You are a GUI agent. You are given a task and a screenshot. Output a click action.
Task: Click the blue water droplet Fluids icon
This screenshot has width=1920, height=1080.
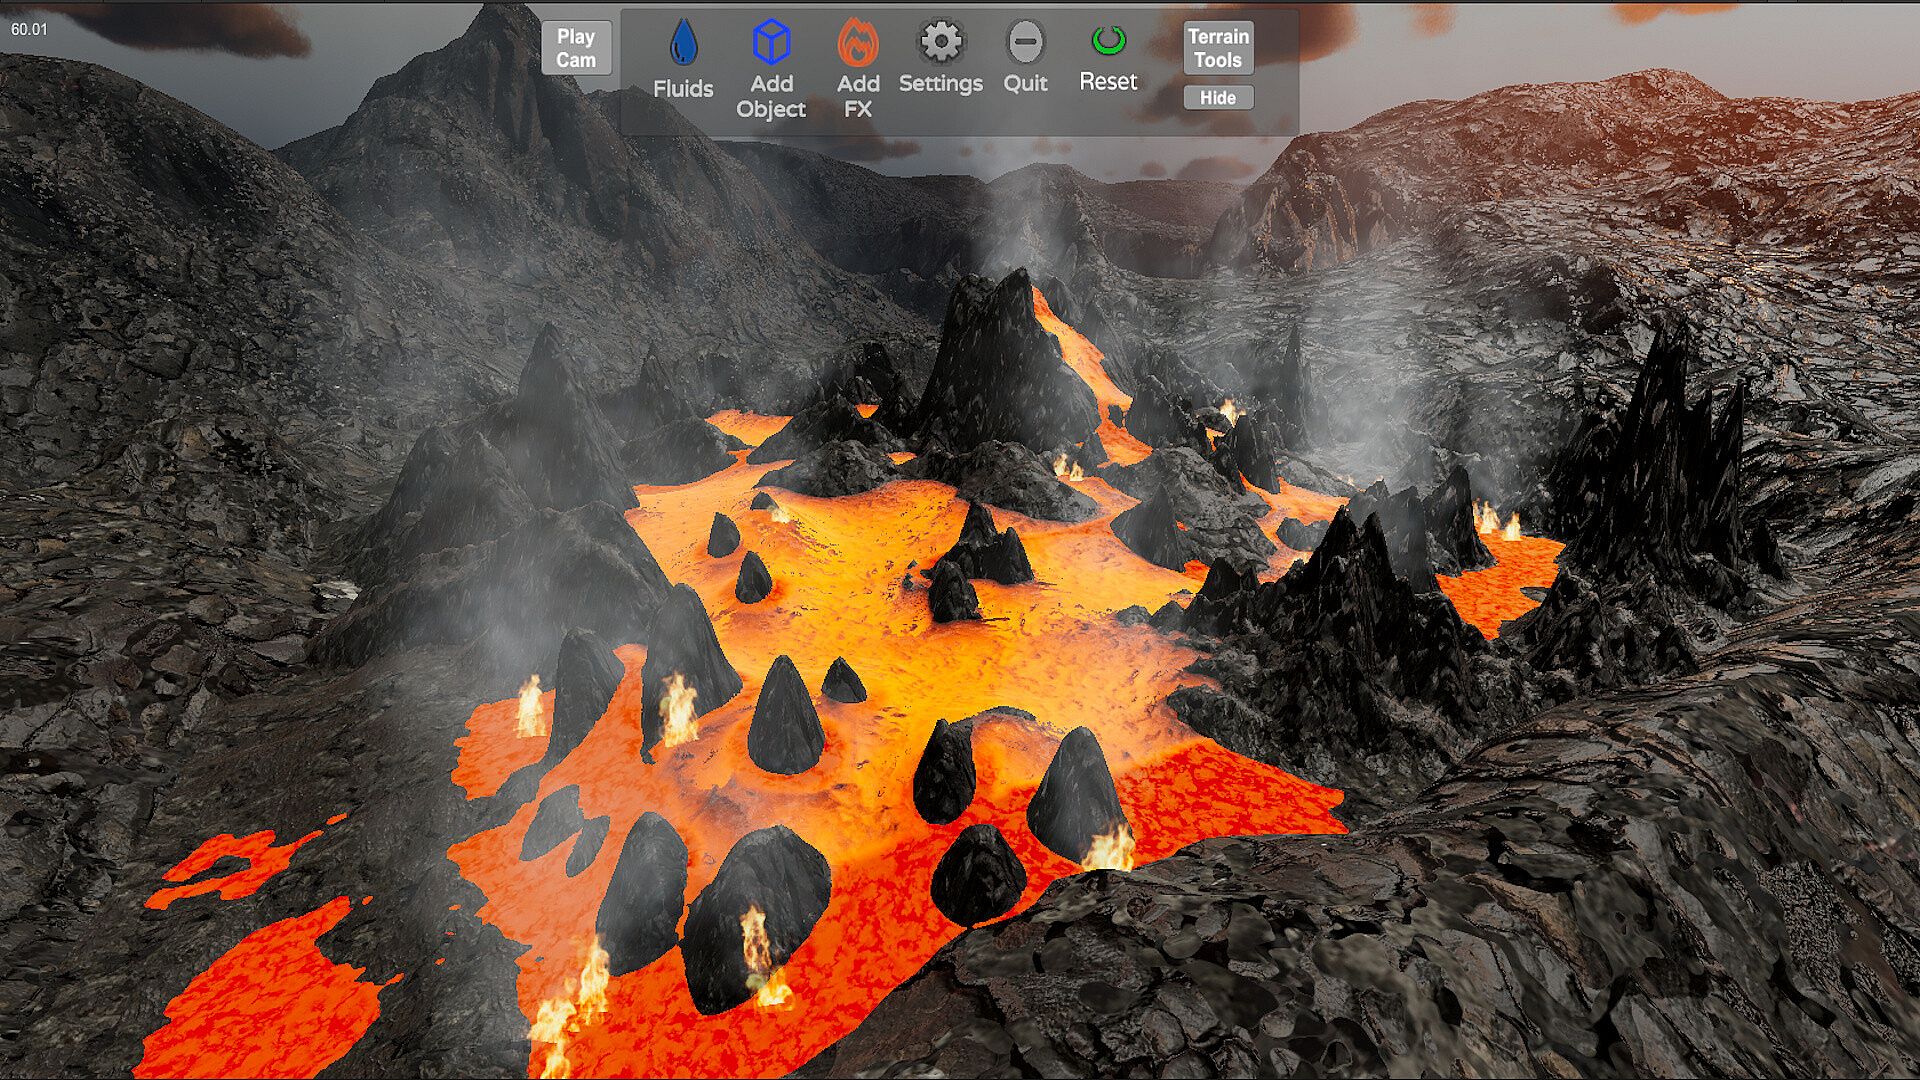tap(683, 43)
